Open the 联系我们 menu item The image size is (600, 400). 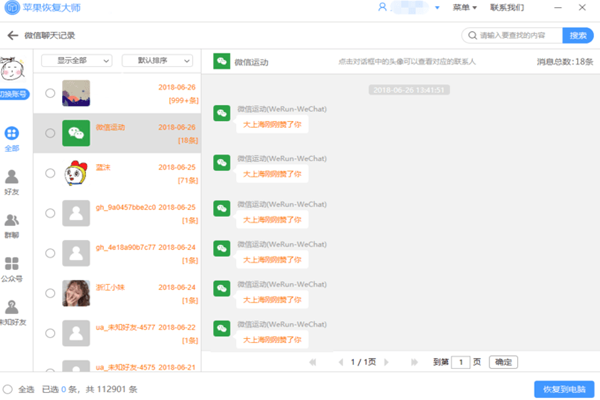pyautogui.click(x=506, y=8)
